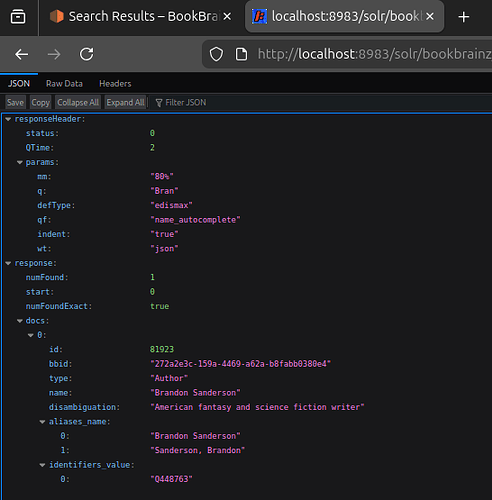Click Expand All button

click(x=125, y=102)
